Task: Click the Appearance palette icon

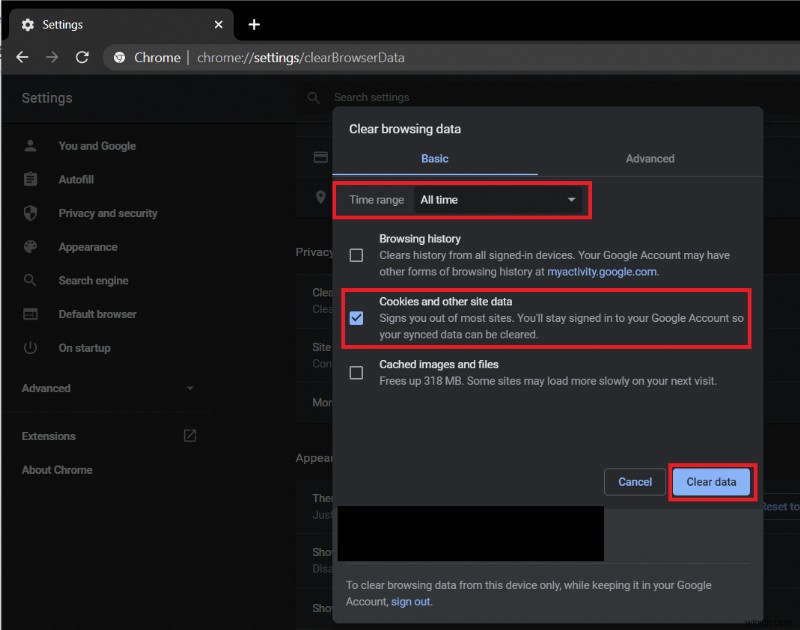Action: (31, 247)
